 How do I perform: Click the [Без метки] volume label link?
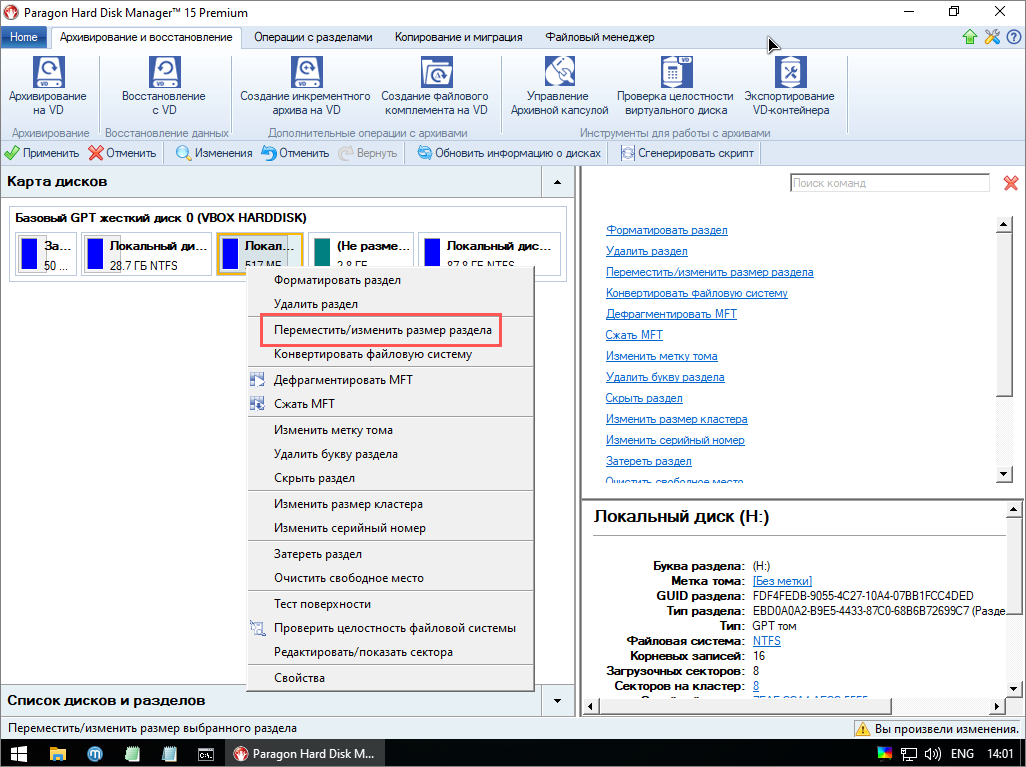coord(782,581)
